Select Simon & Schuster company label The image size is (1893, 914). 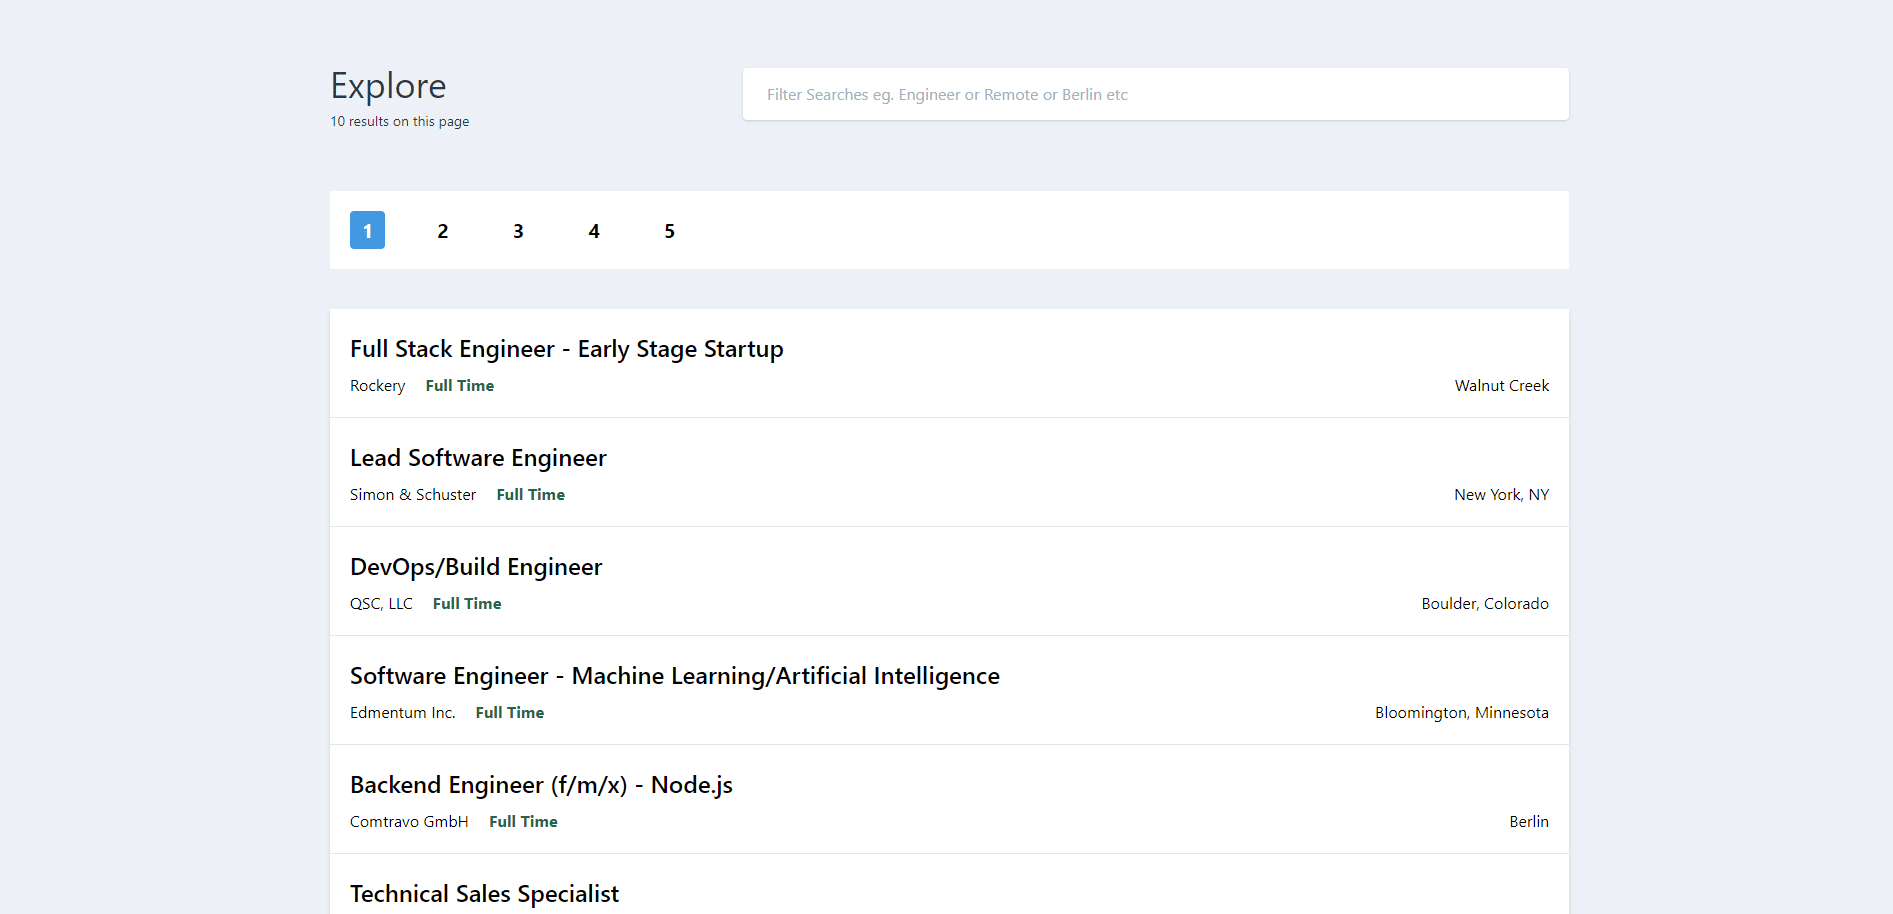coord(413,494)
